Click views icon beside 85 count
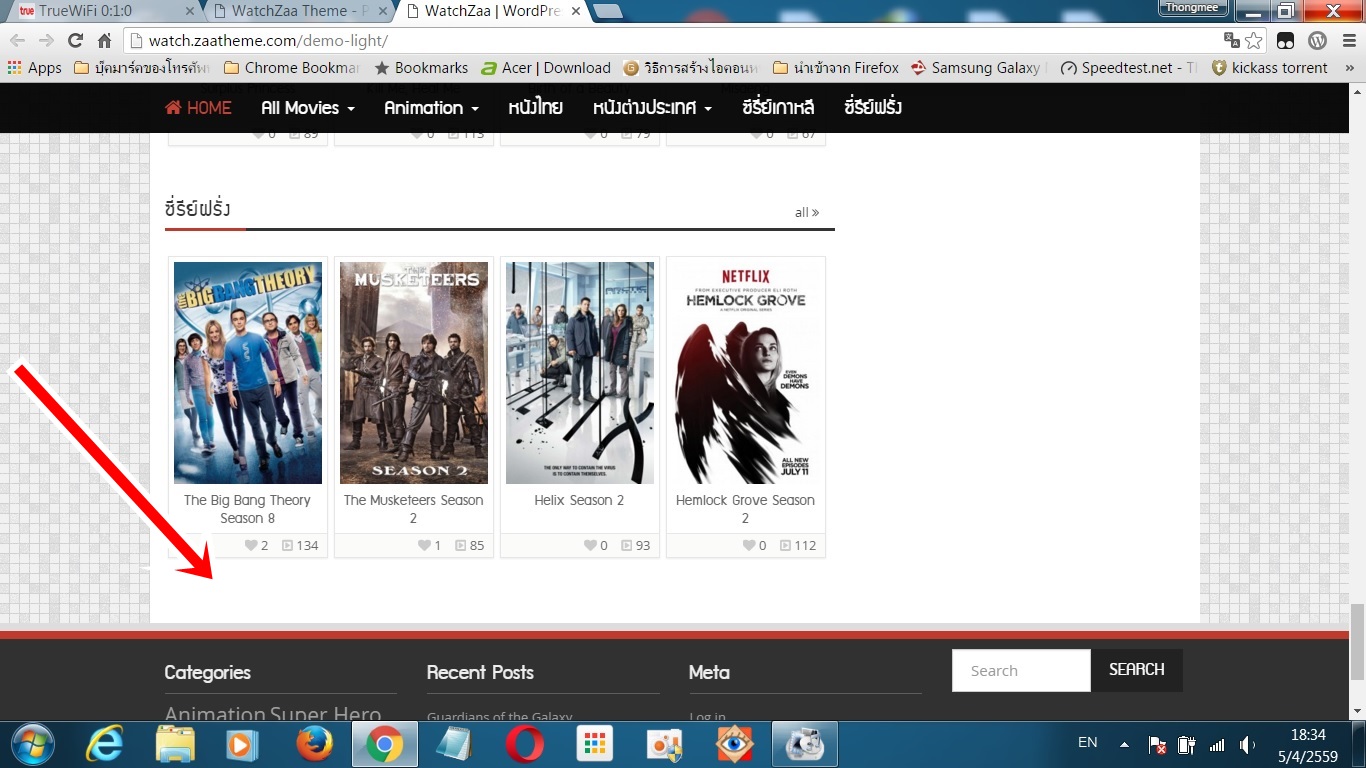1366x768 pixels. (461, 546)
